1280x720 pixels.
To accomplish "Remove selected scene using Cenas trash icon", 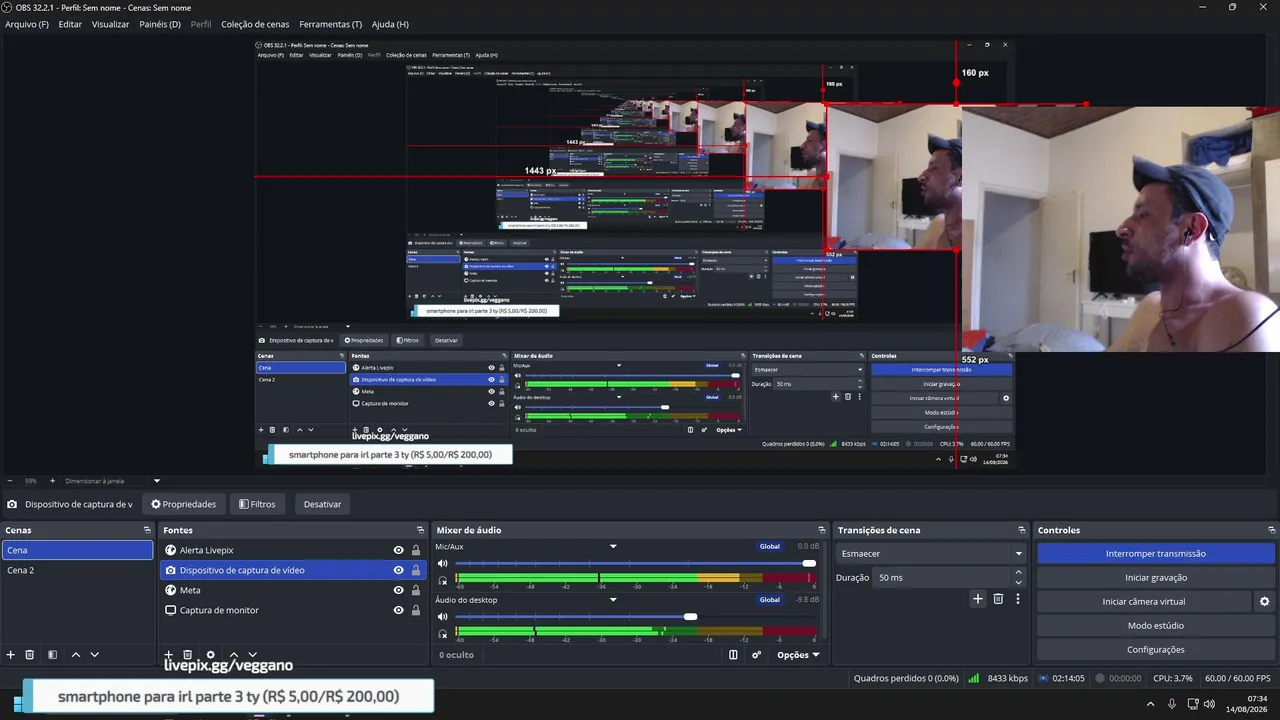I will 30,655.
